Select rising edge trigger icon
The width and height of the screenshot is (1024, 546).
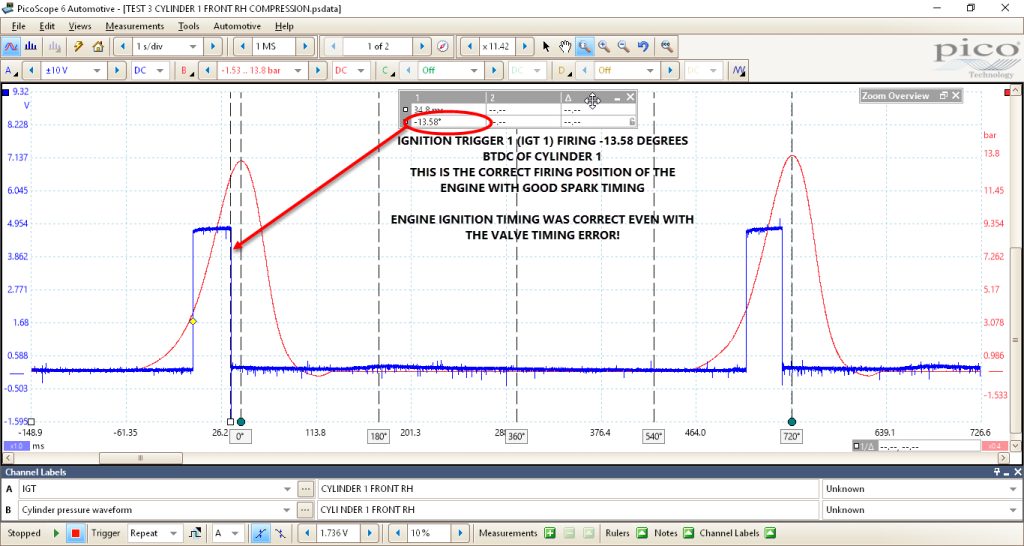[260, 533]
